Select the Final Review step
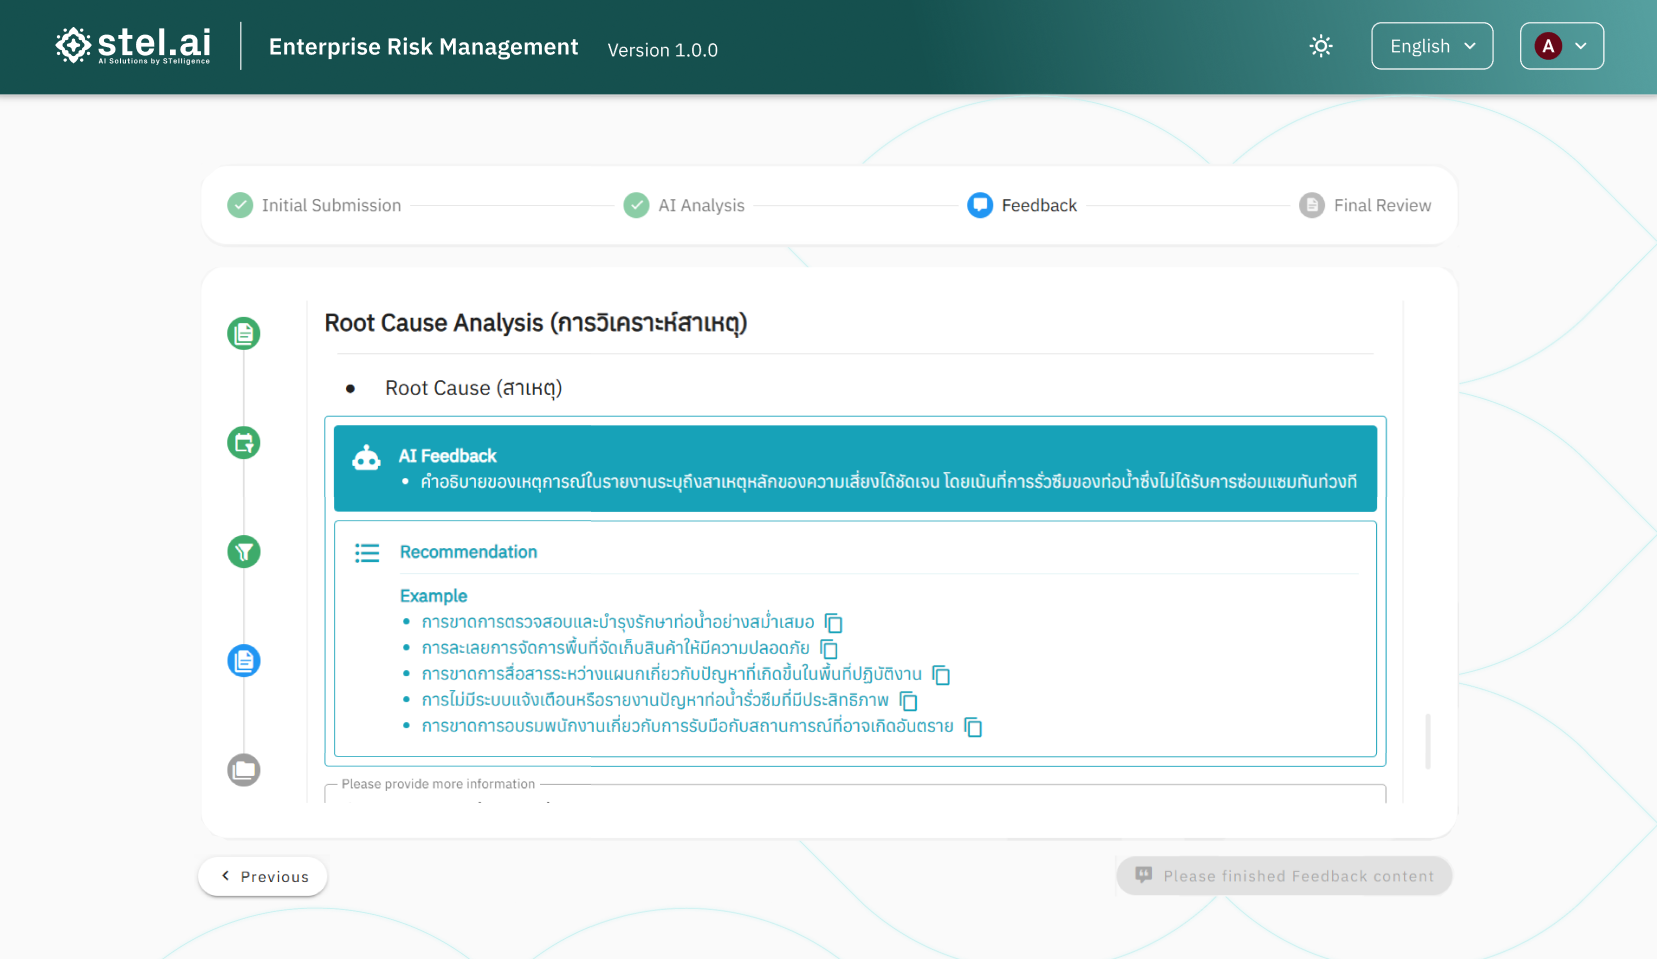1657x959 pixels. point(1365,205)
